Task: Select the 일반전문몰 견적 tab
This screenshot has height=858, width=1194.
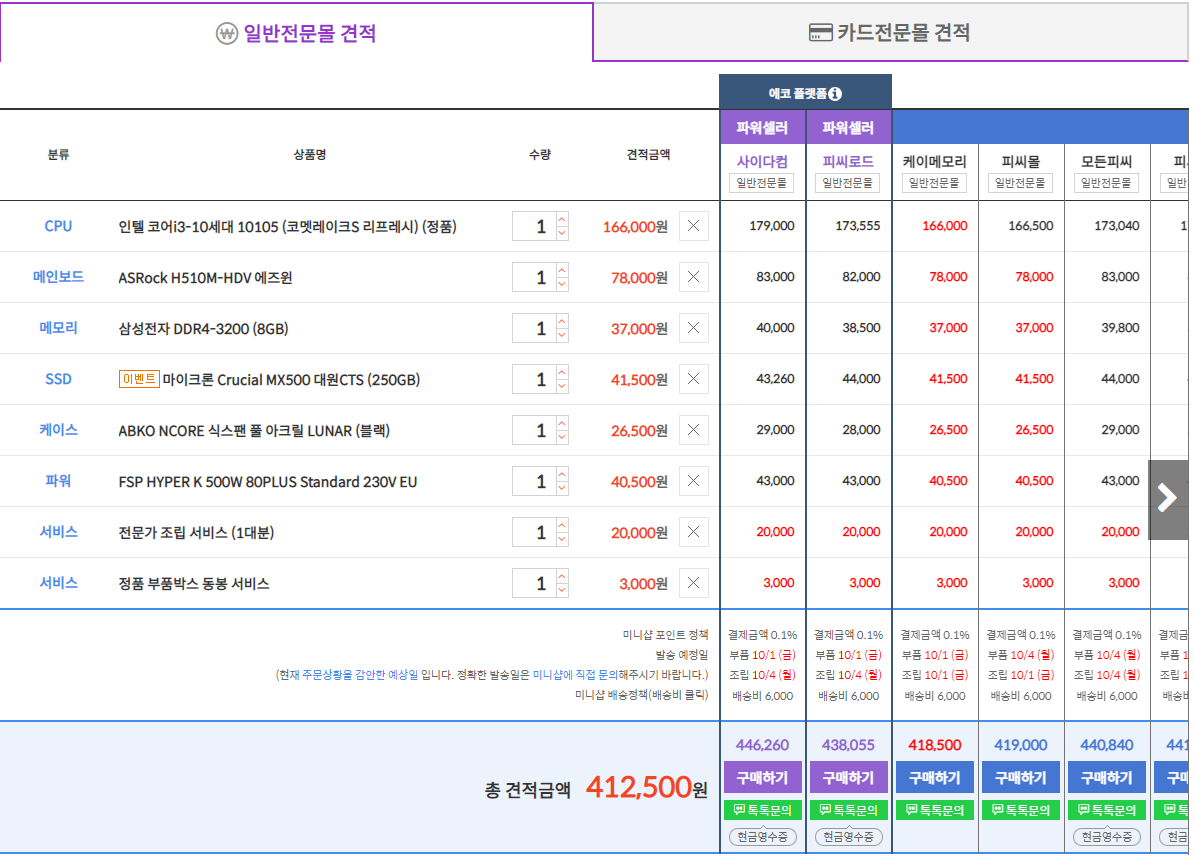Action: coord(296,33)
